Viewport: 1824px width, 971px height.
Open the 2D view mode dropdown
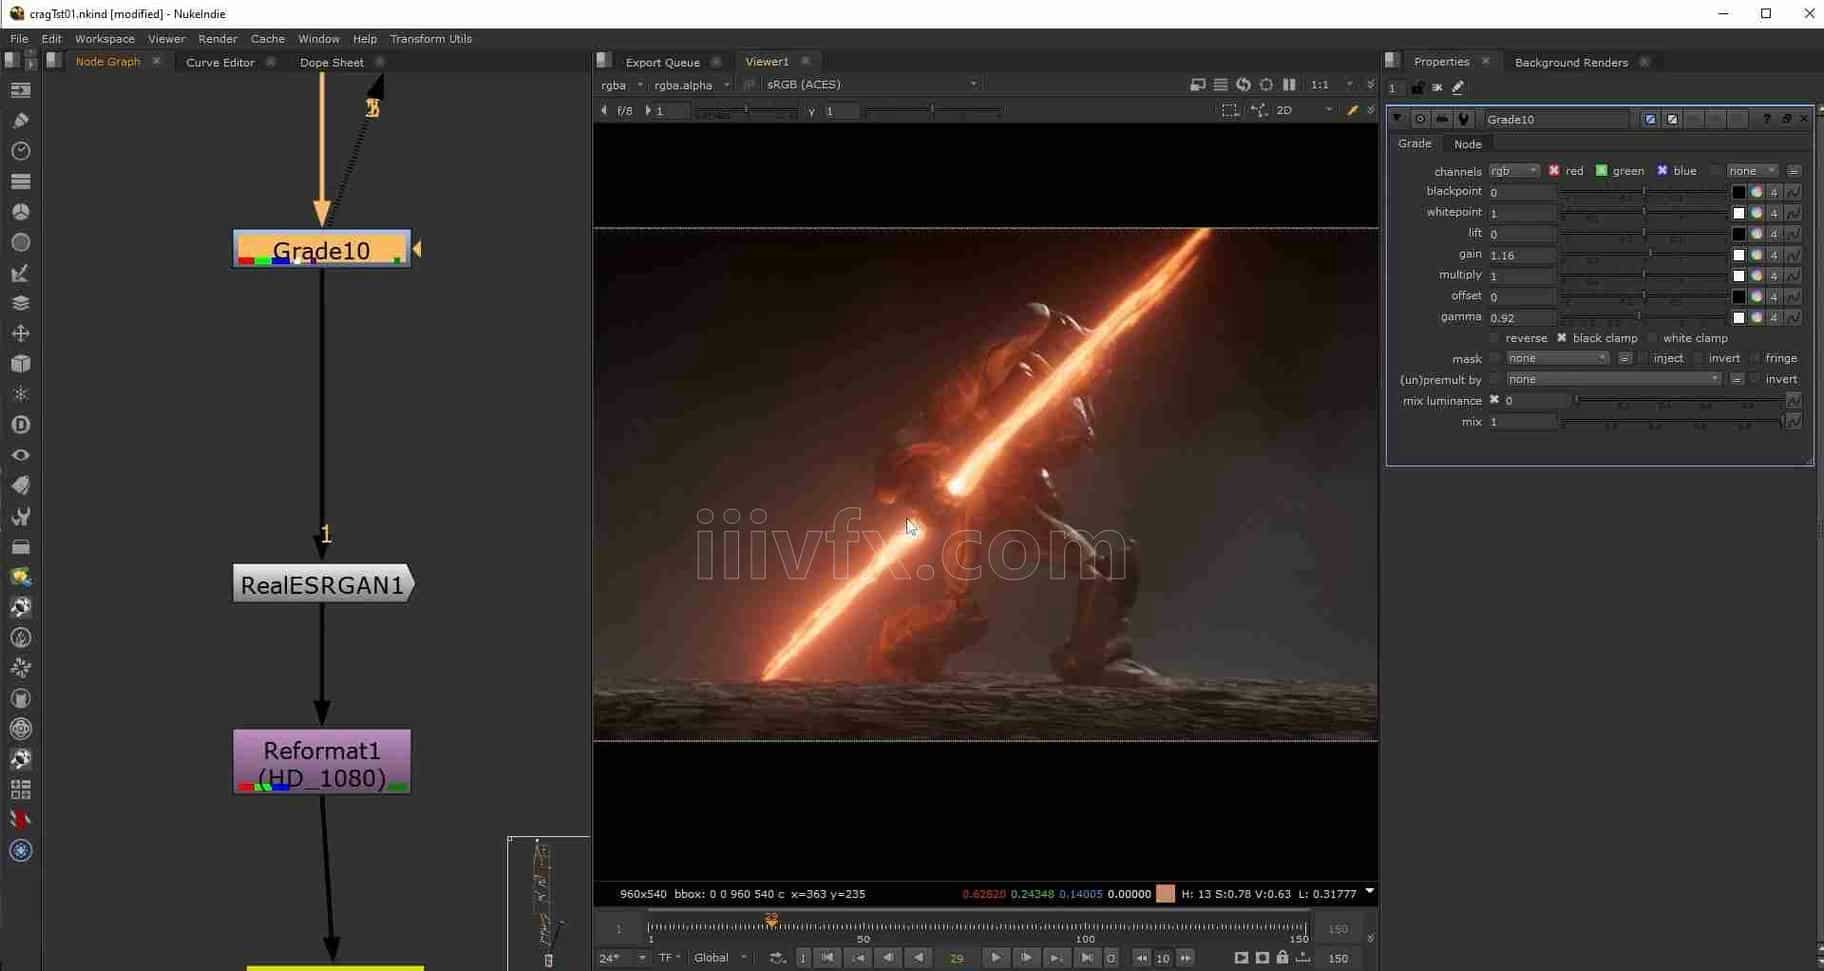pos(1305,110)
